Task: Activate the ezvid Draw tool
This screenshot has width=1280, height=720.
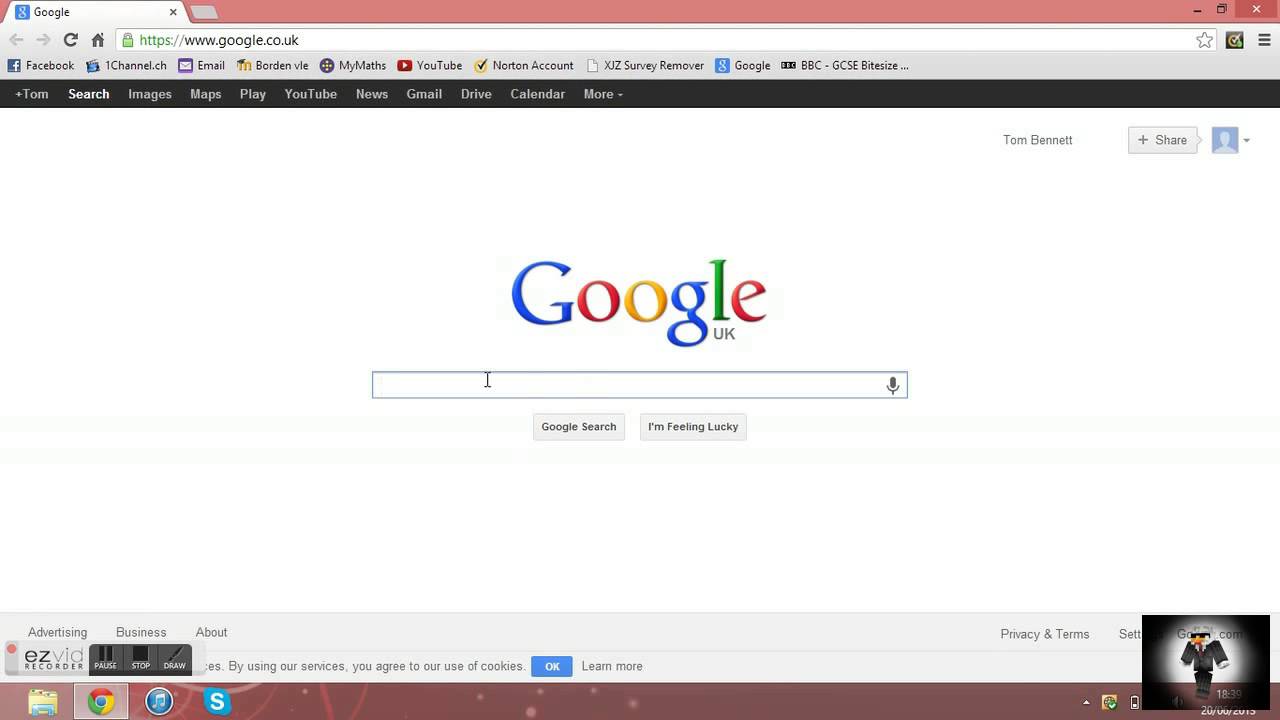Action: (175, 658)
